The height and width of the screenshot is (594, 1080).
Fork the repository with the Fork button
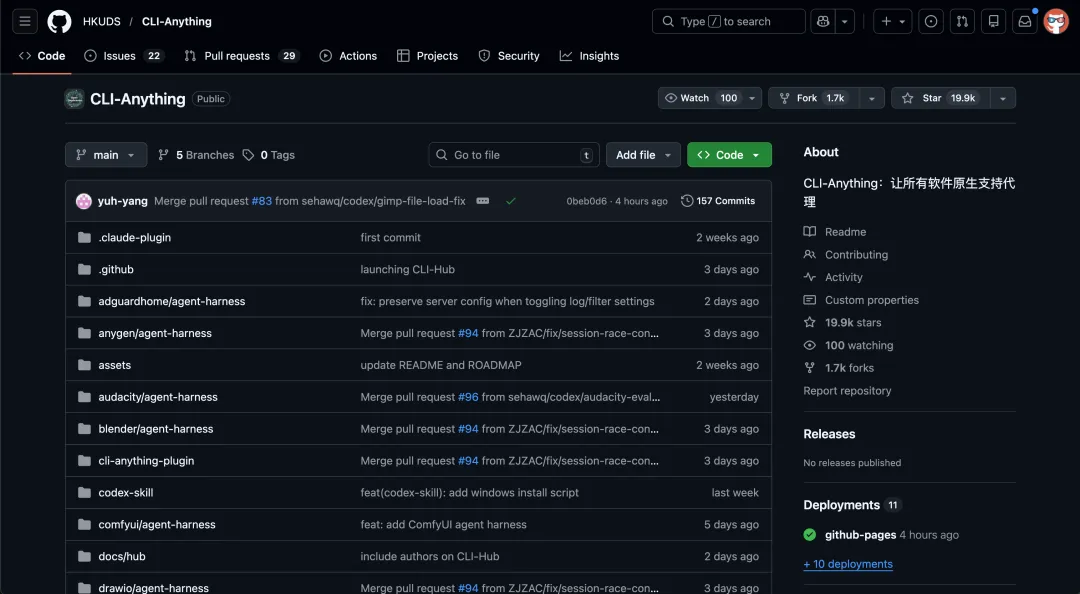pos(814,98)
